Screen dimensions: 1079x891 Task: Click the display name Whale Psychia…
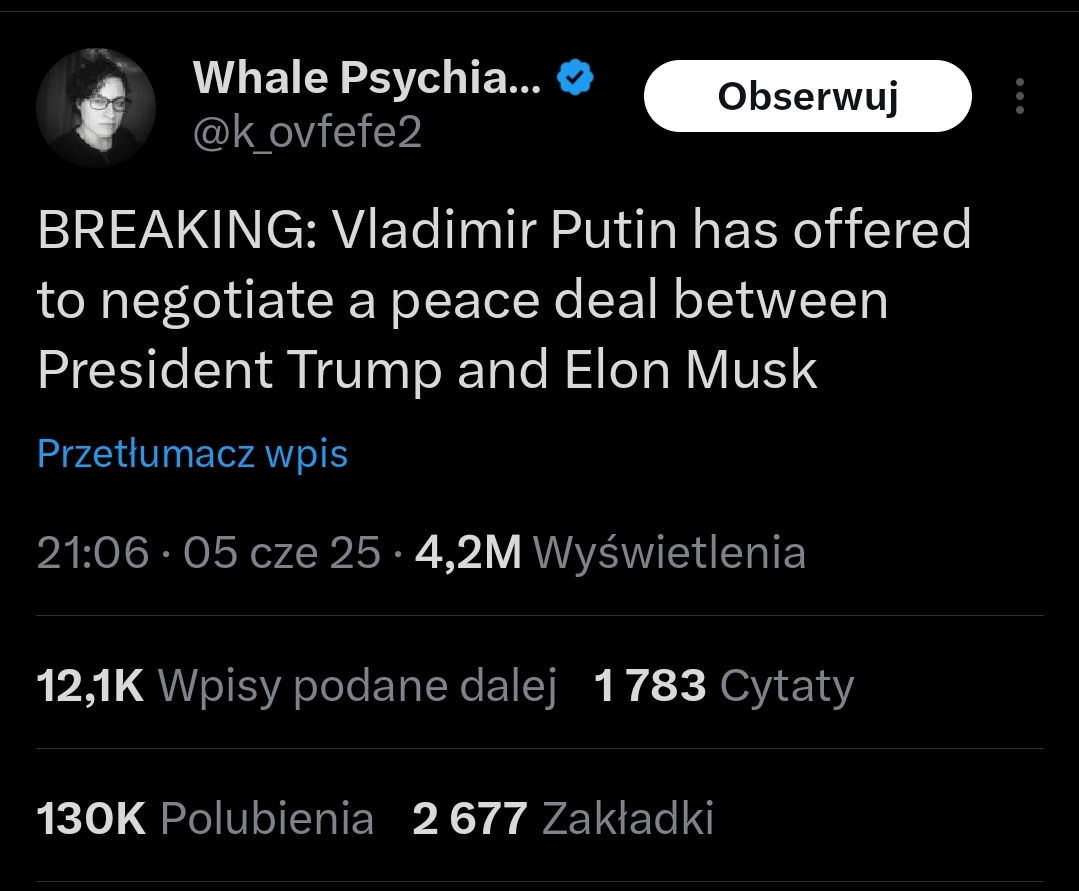[366, 78]
